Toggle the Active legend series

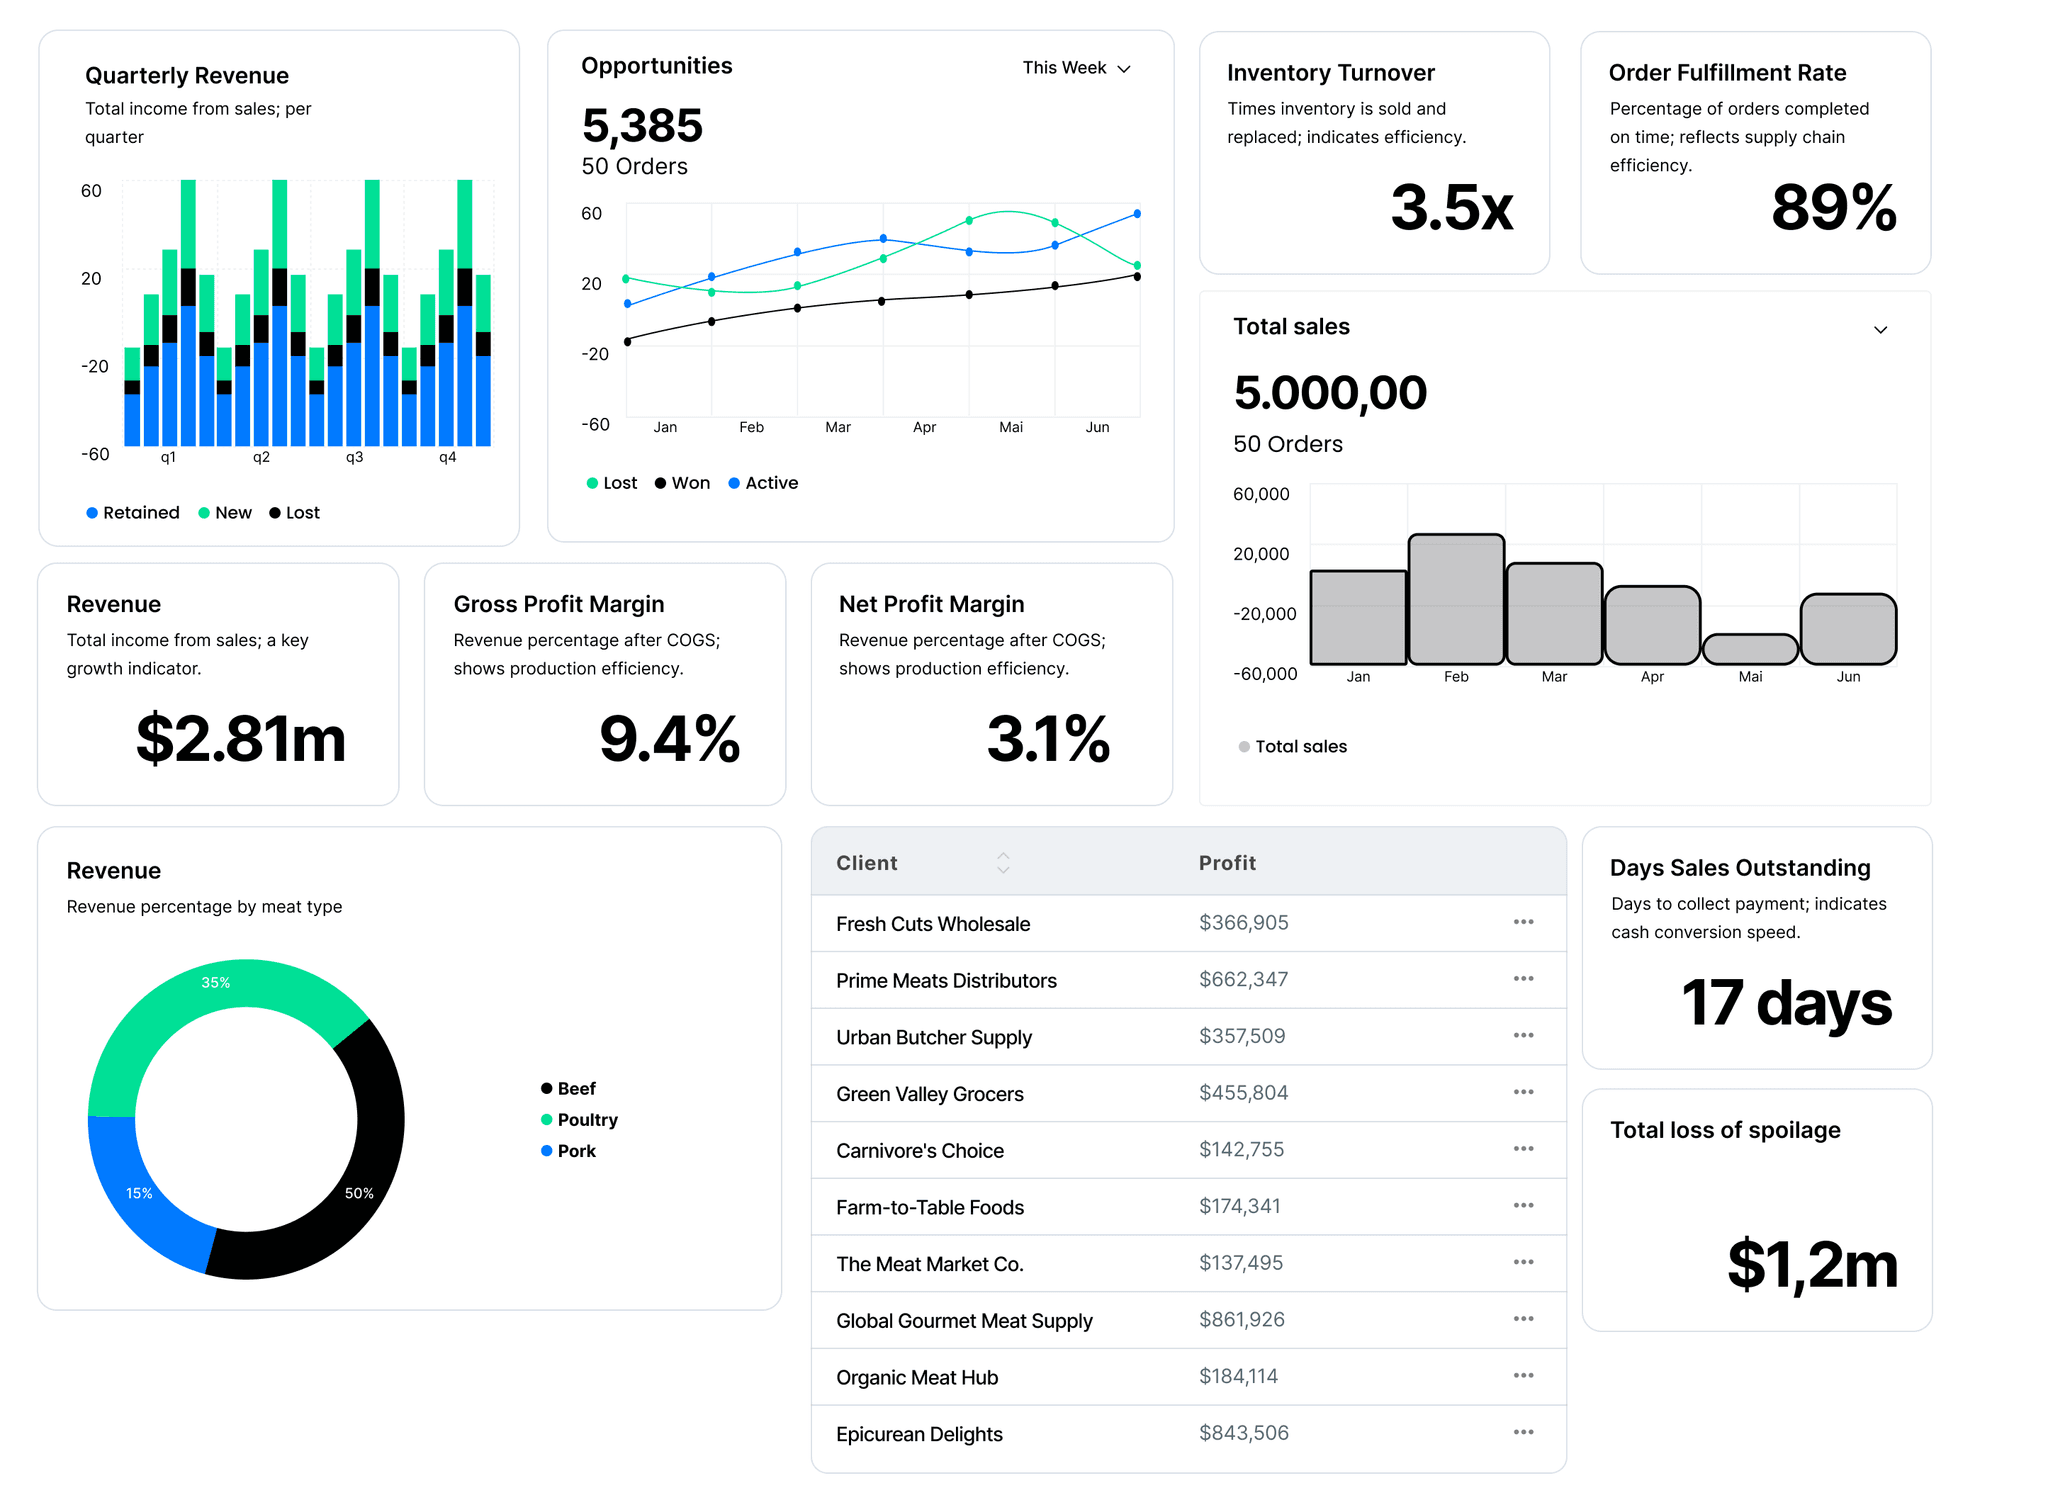click(x=763, y=483)
